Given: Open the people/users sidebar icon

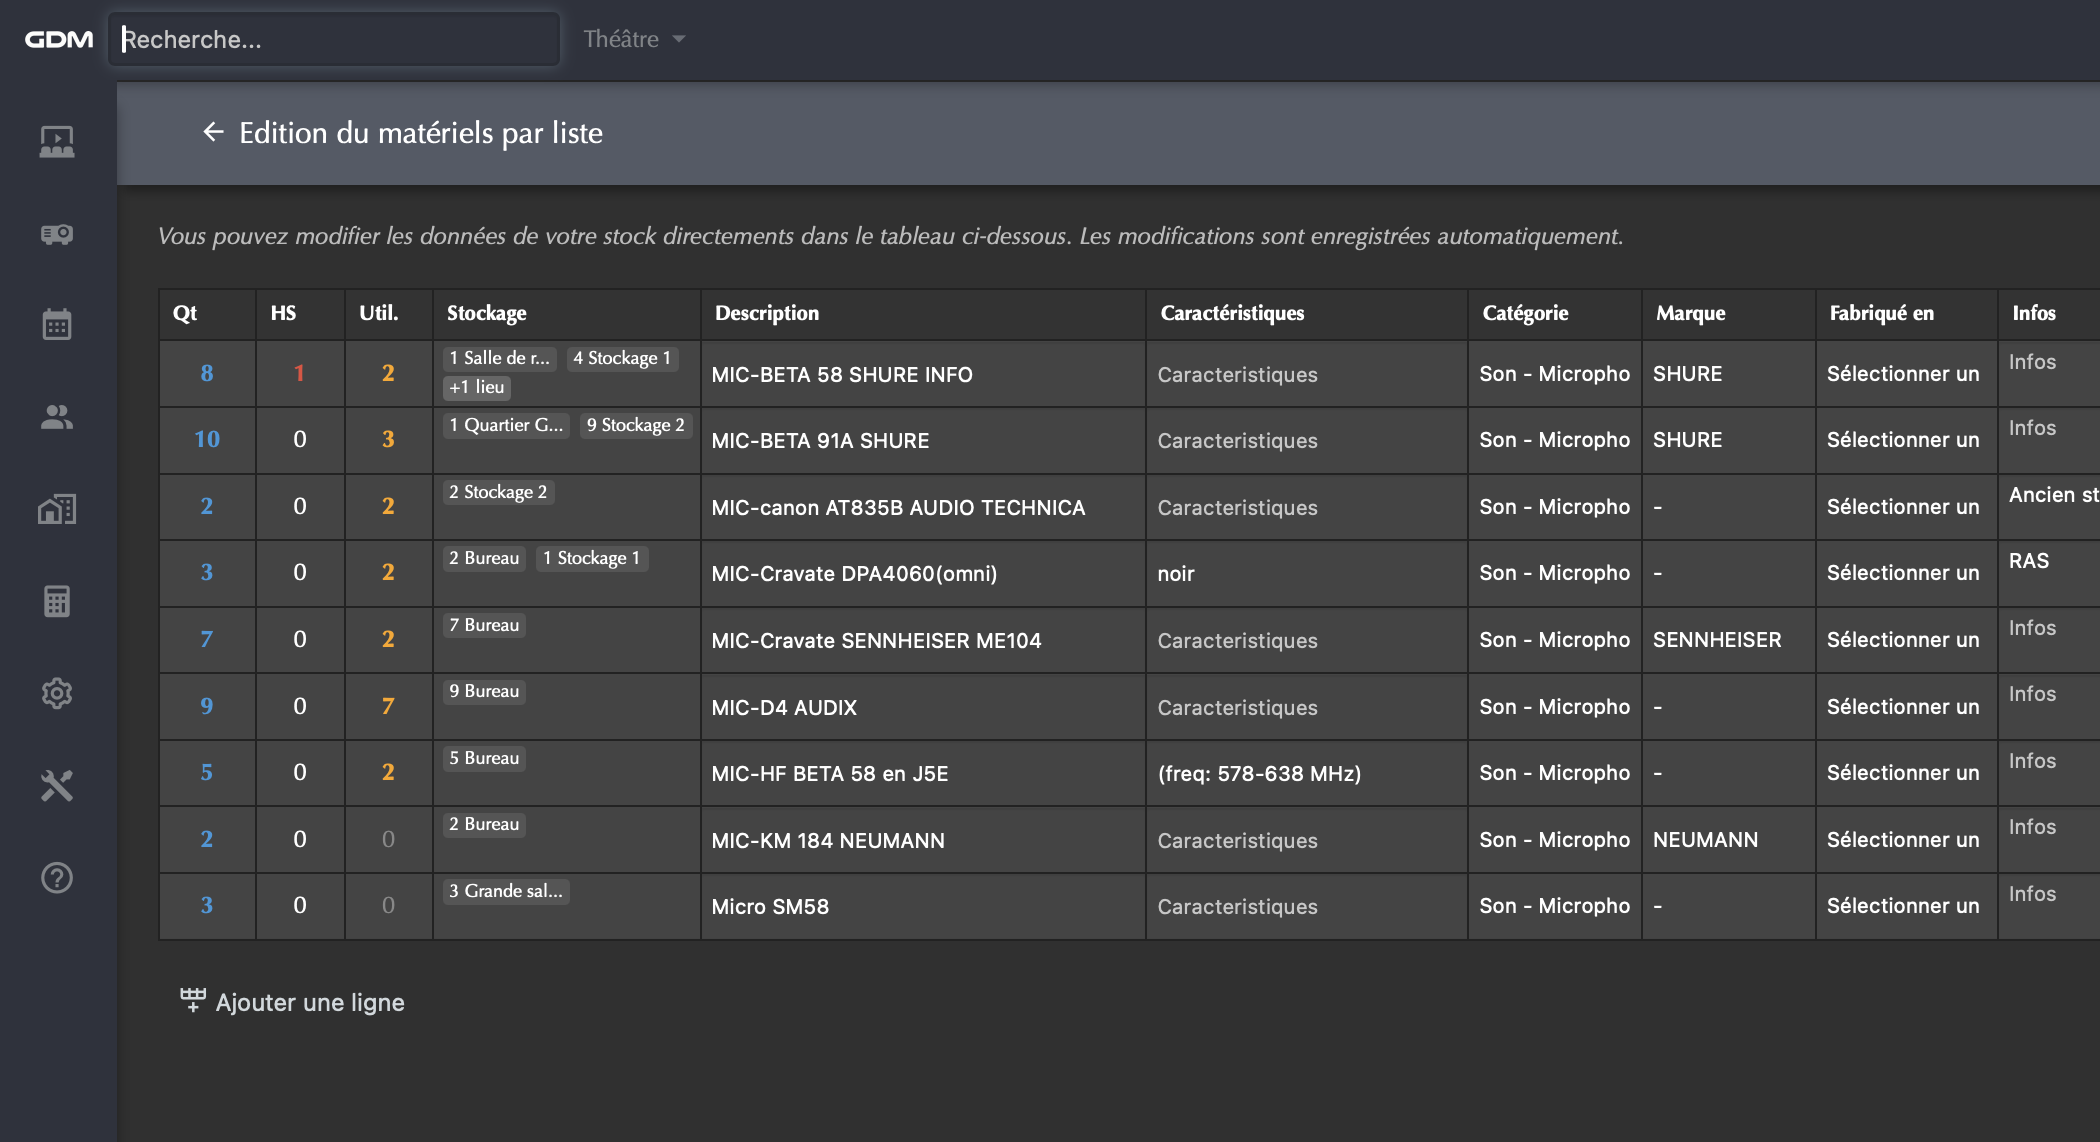Looking at the screenshot, I should click(57, 417).
